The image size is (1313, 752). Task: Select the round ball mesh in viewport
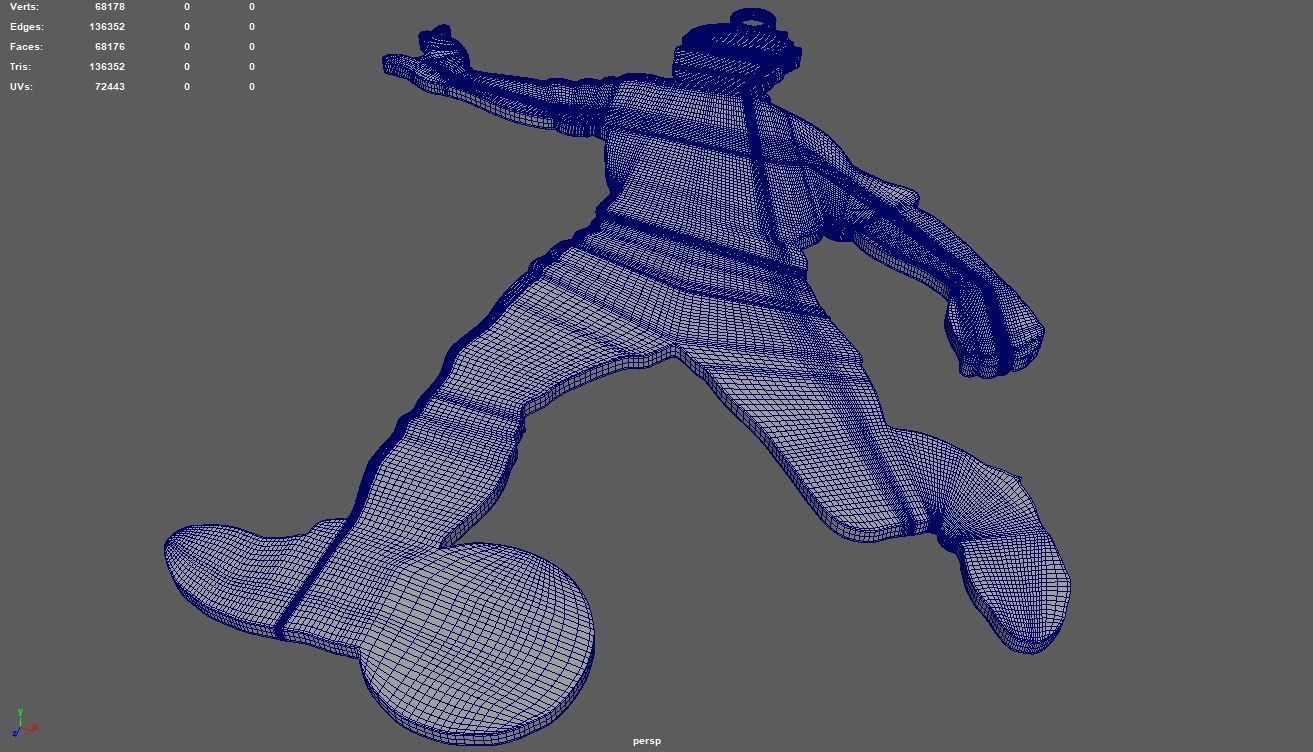[x=478, y=645]
